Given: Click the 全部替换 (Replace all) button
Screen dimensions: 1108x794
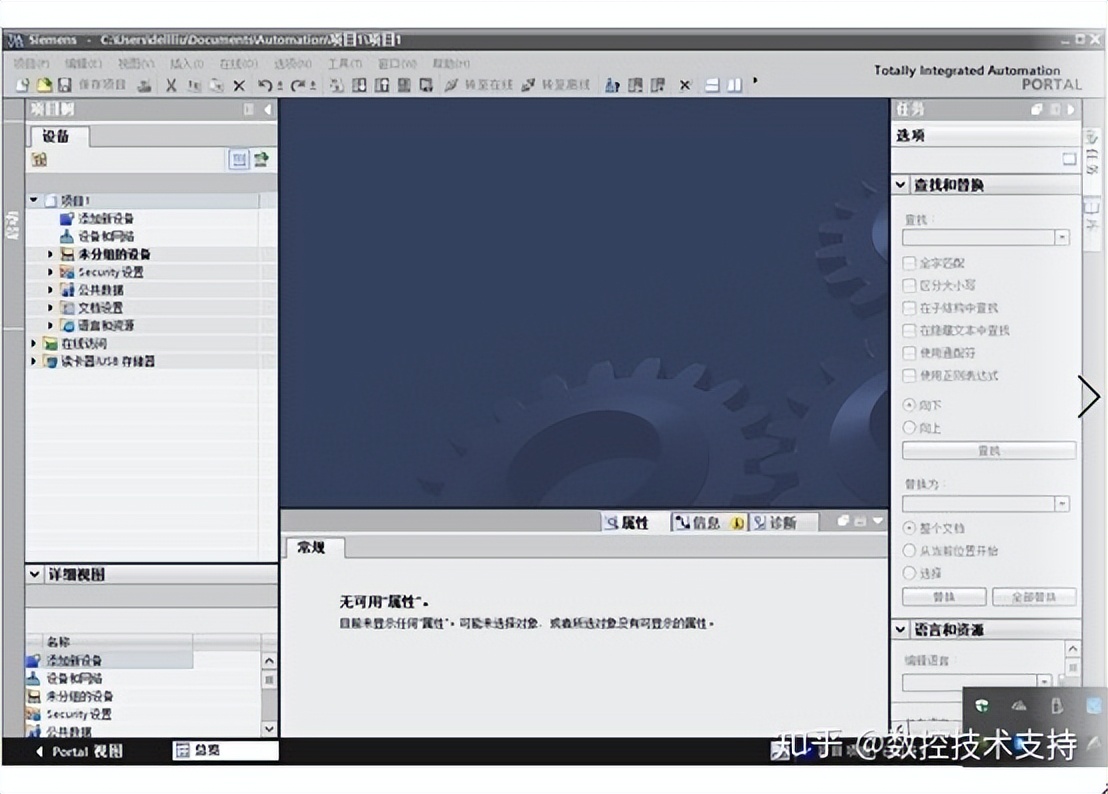Looking at the screenshot, I should [1033, 597].
